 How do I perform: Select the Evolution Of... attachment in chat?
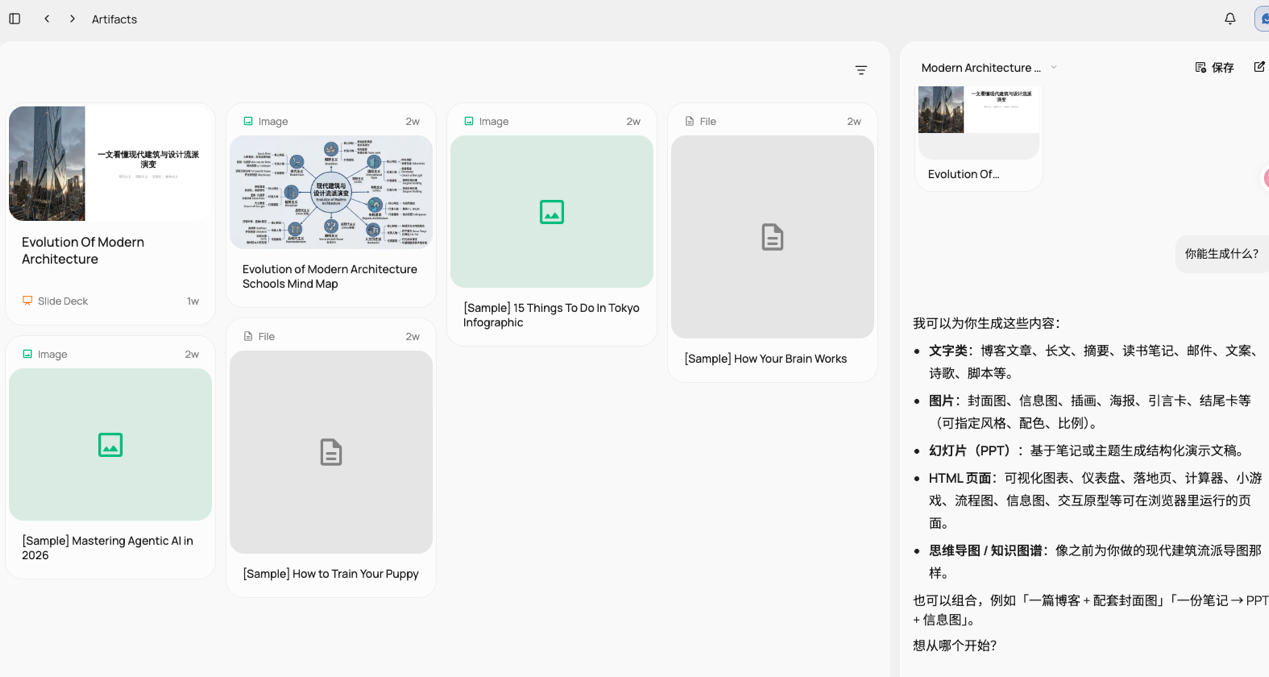979,135
